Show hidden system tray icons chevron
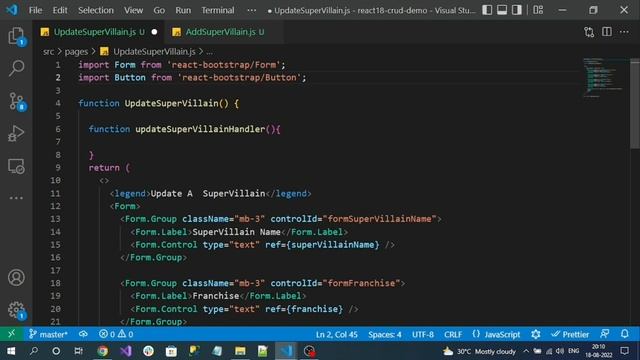Screen dimensions: 640x360 tap(526, 351)
